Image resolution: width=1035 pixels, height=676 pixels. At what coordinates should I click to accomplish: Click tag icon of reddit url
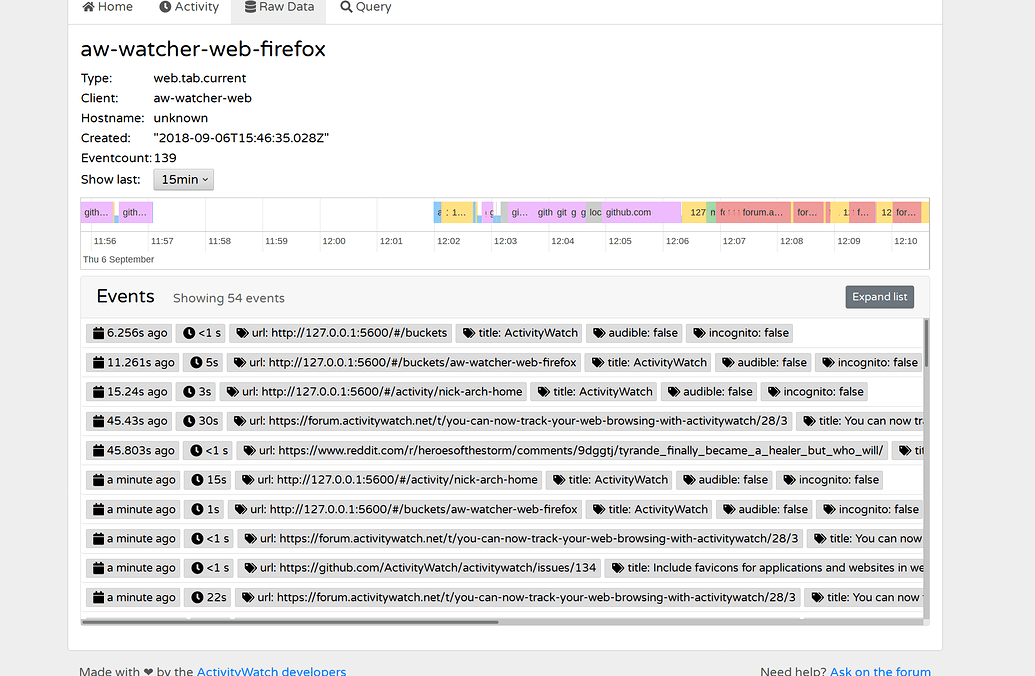(x=250, y=451)
